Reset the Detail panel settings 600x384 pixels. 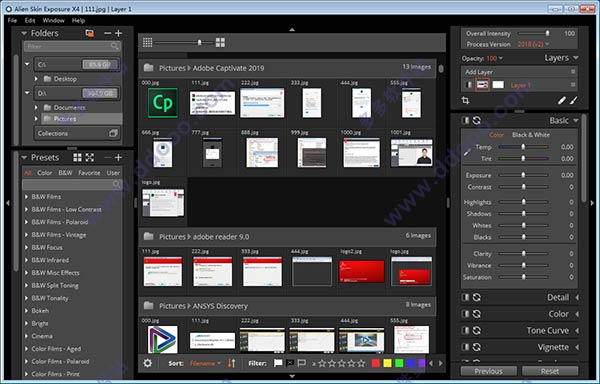(476, 297)
